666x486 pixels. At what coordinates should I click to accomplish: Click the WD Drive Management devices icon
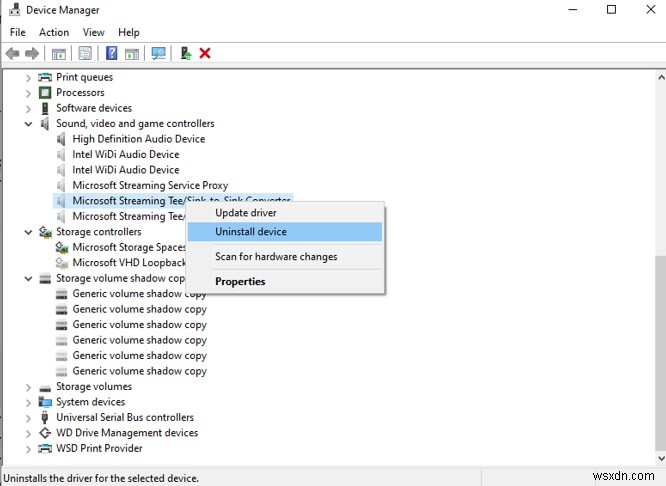pos(45,433)
